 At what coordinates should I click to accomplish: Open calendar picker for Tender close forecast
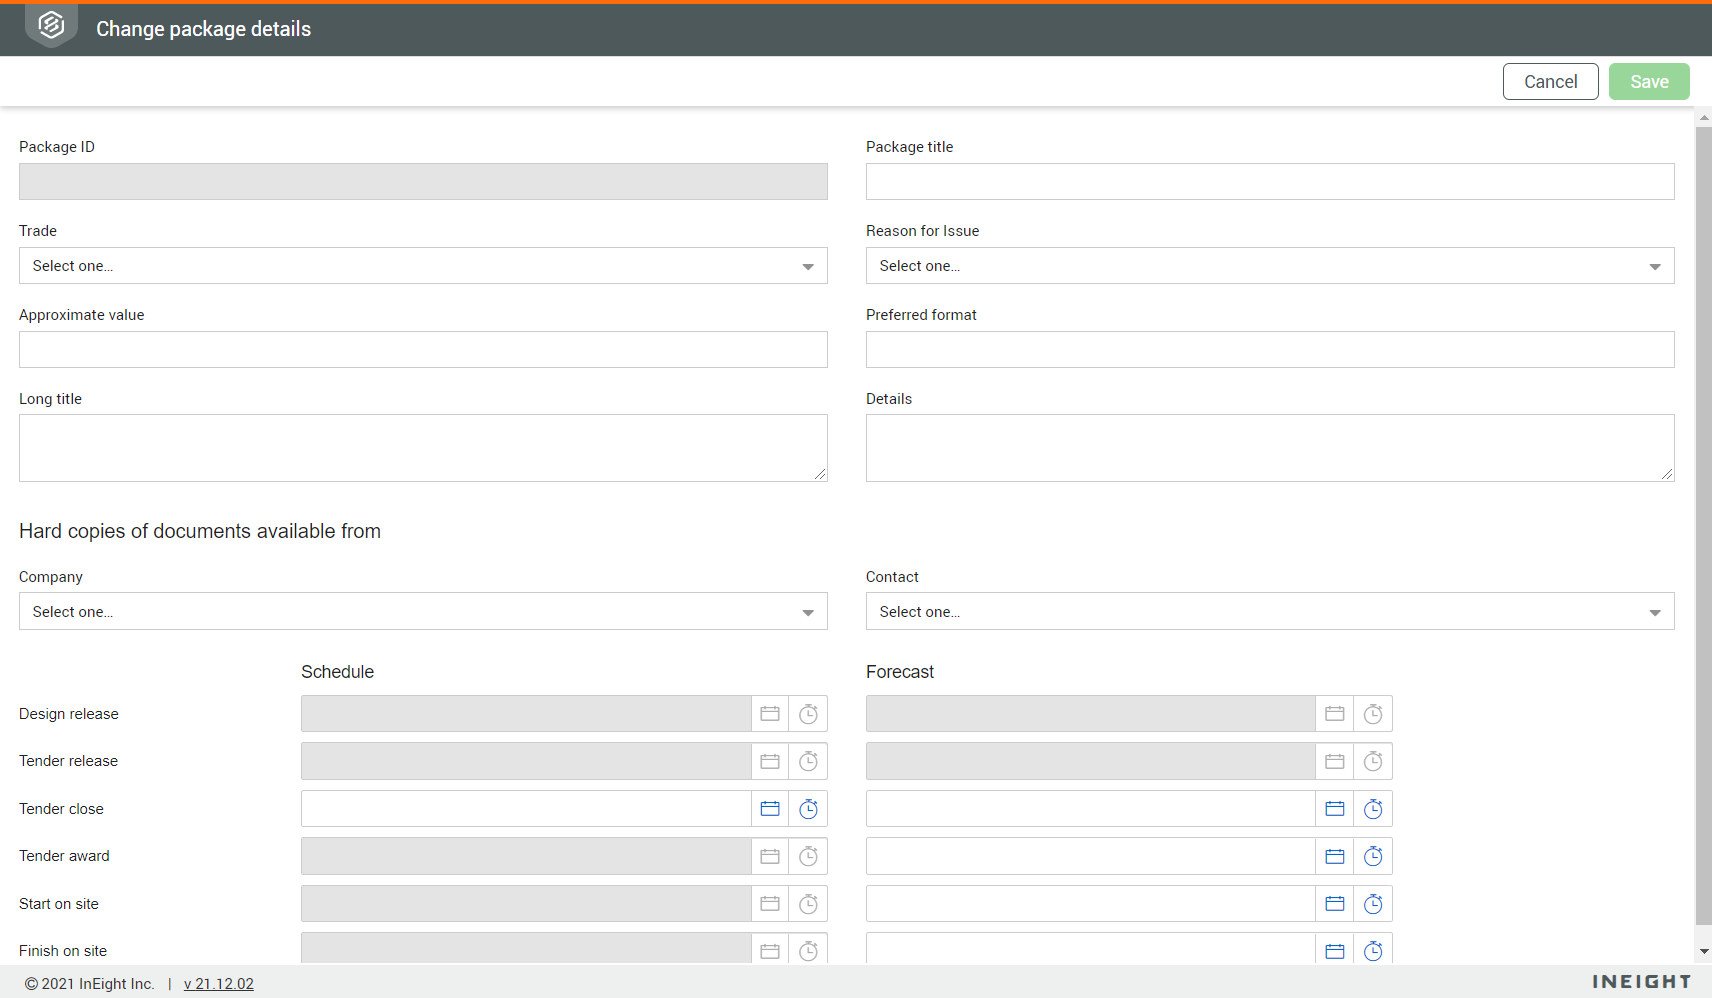pyautogui.click(x=1334, y=809)
